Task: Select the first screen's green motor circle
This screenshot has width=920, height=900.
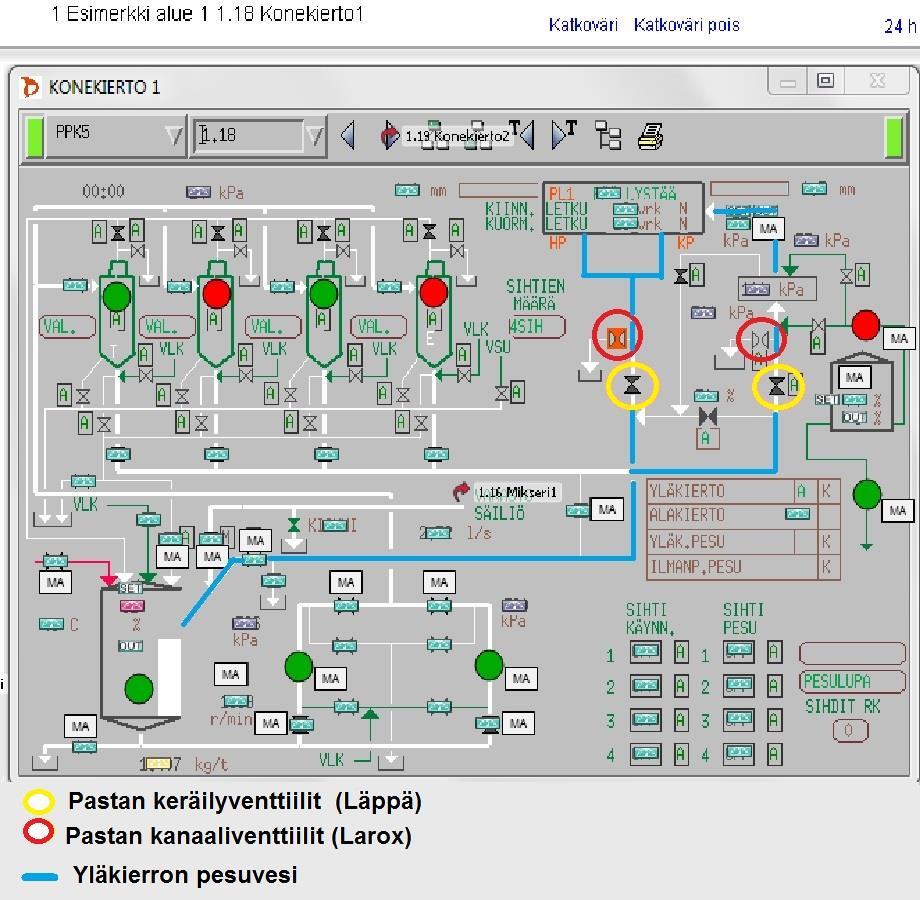Action: pos(117,296)
